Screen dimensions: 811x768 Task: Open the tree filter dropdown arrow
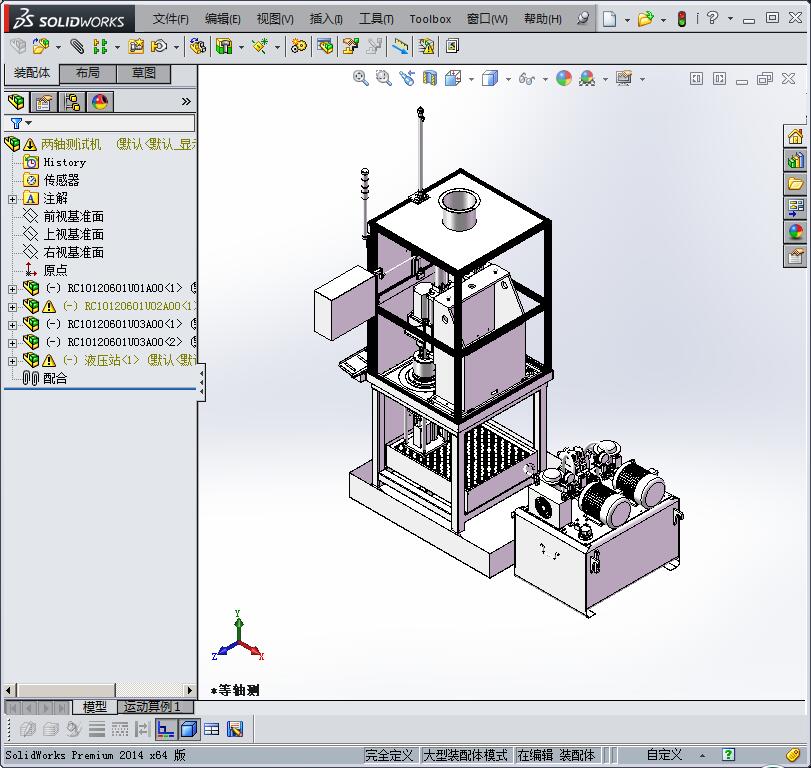click(28, 123)
